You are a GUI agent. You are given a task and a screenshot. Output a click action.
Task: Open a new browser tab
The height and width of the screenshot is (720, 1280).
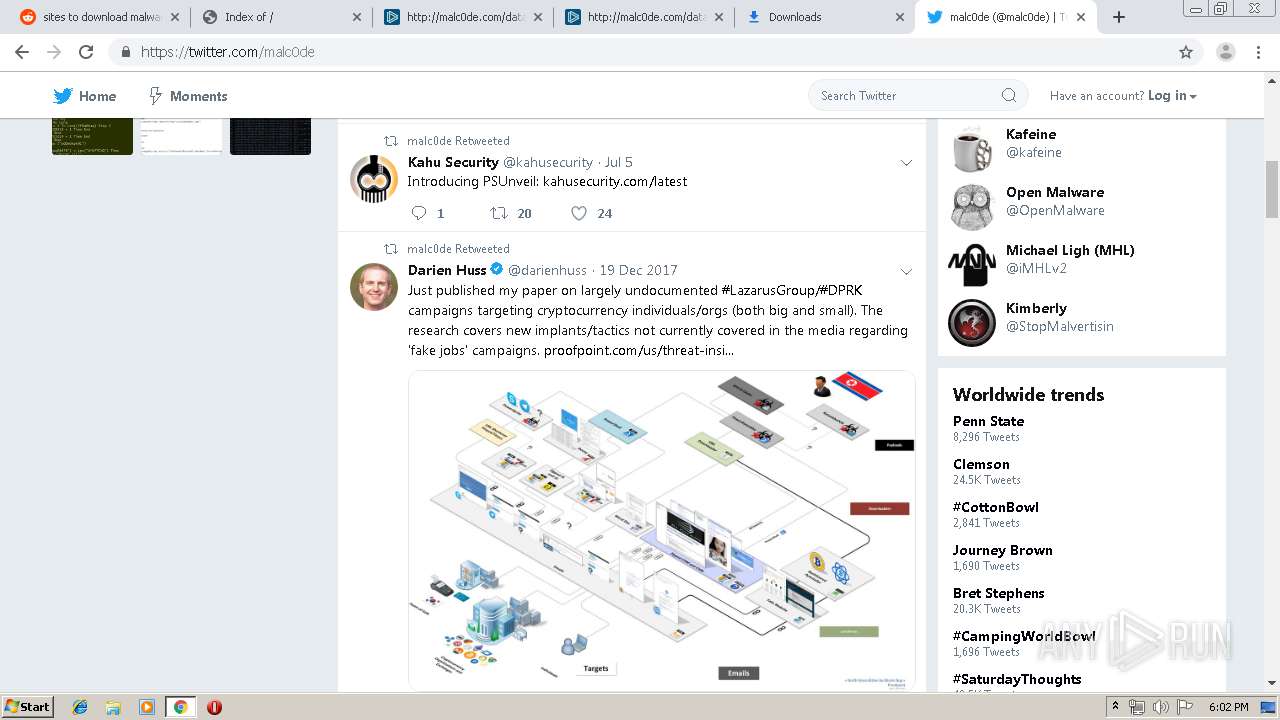click(1119, 17)
